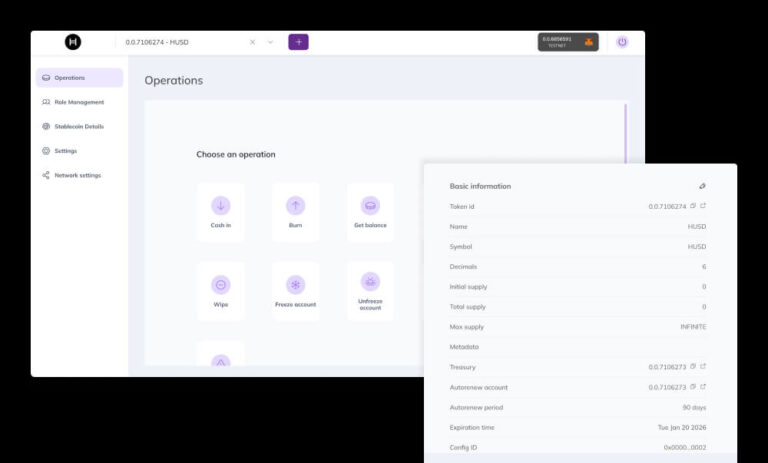This screenshot has height=463, width=768.
Task: Click the purple plus add-stablecoin button
Action: point(298,42)
